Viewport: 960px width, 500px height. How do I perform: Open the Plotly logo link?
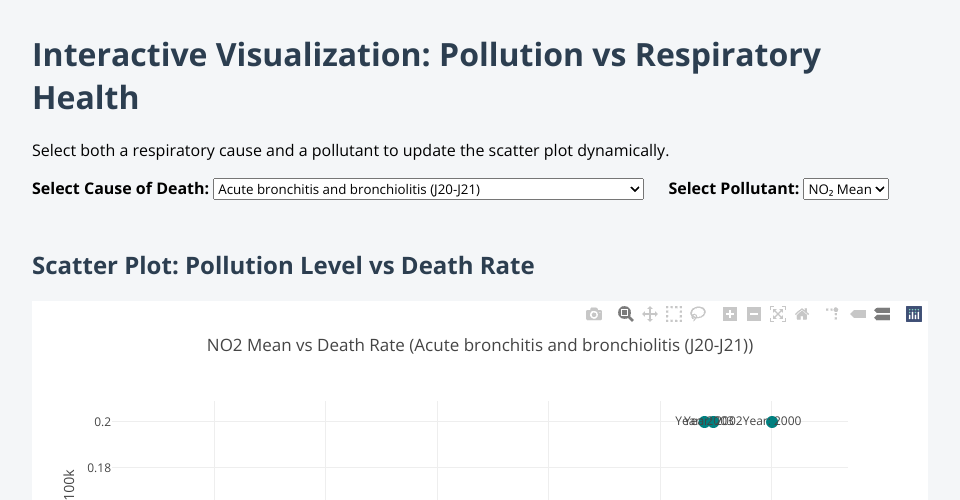click(x=913, y=314)
